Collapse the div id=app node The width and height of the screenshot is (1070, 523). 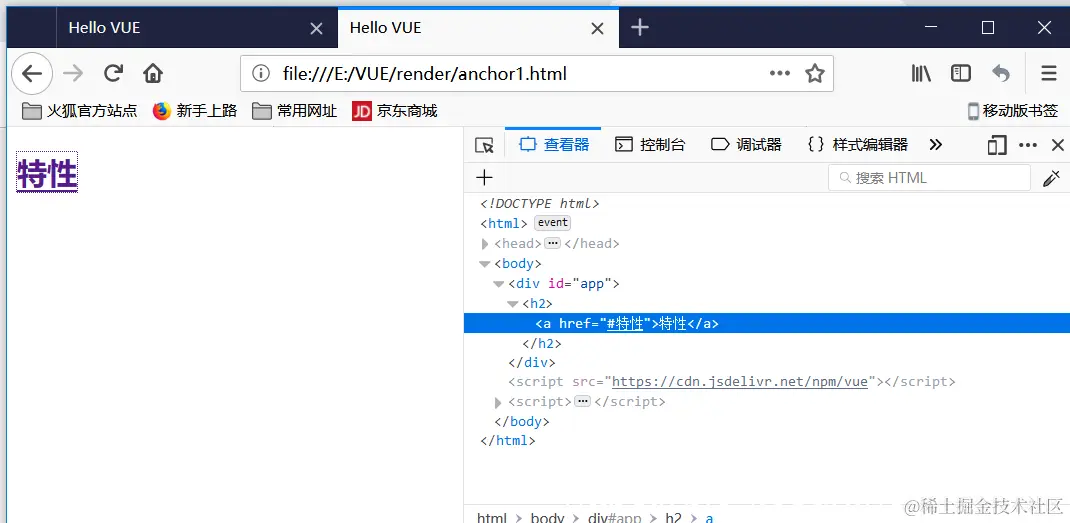499,284
